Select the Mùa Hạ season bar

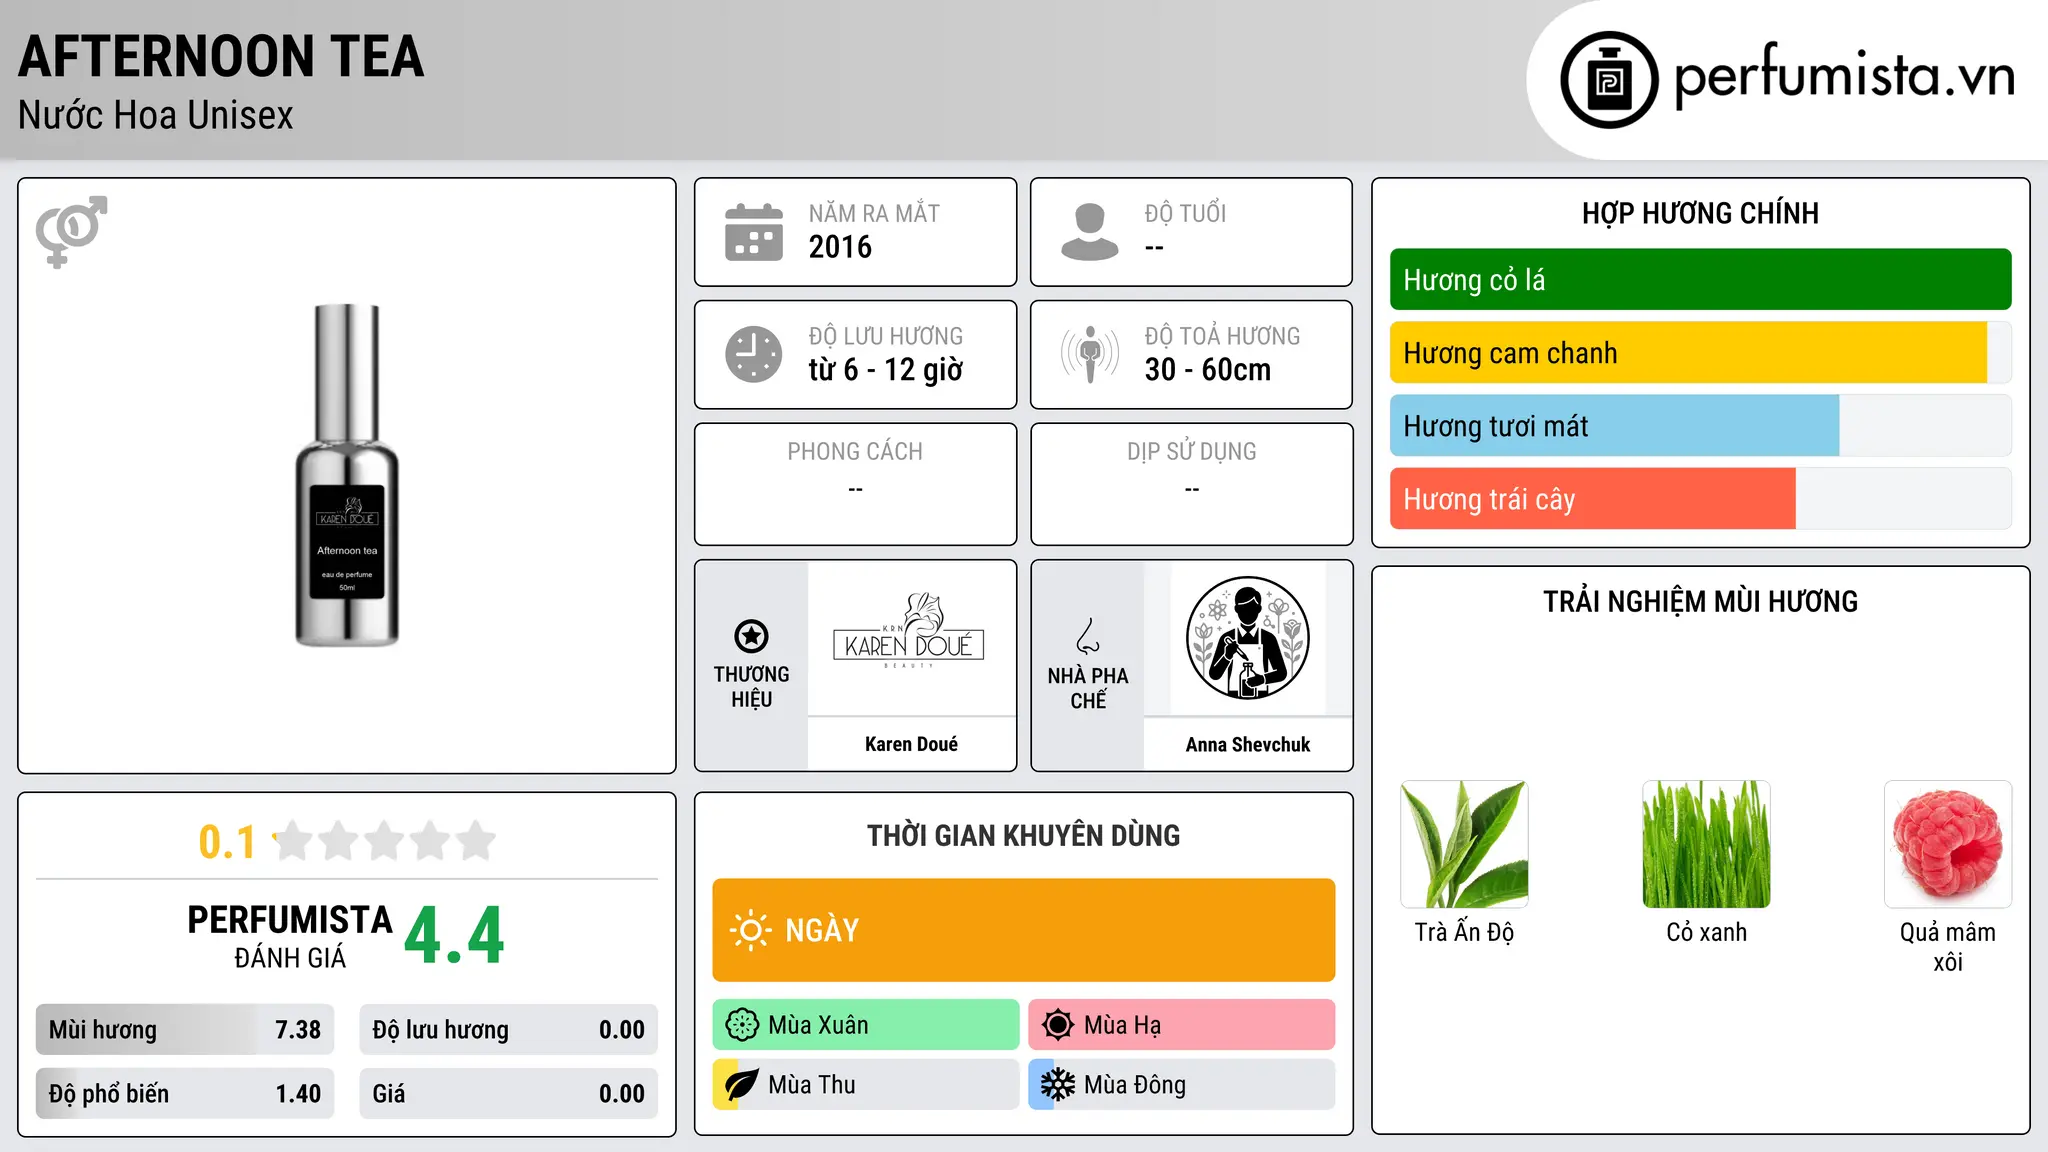coord(1182,1025)
